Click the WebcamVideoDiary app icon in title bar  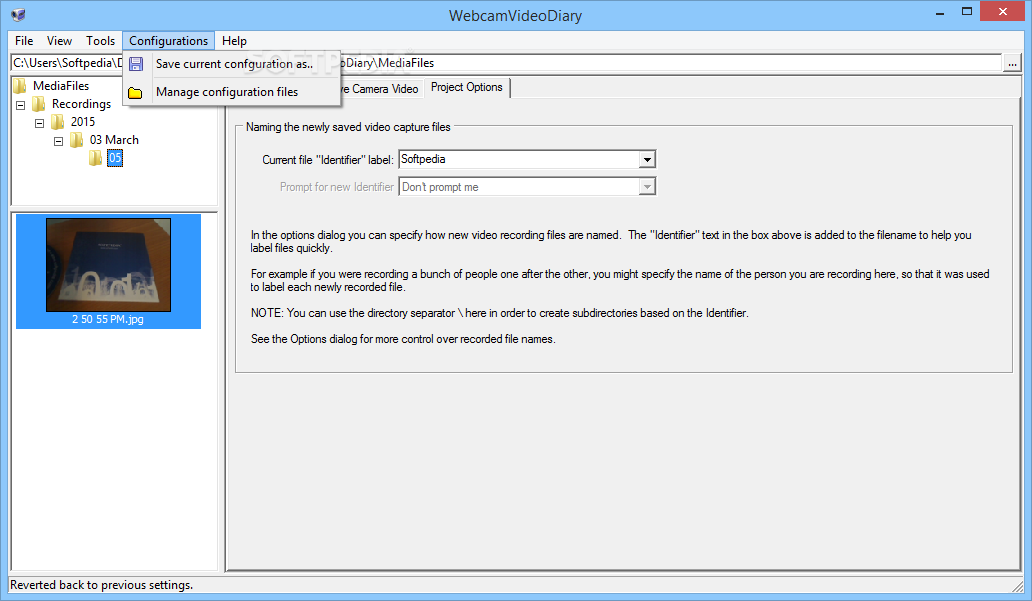pyautogui.click(x=18, y=14)
